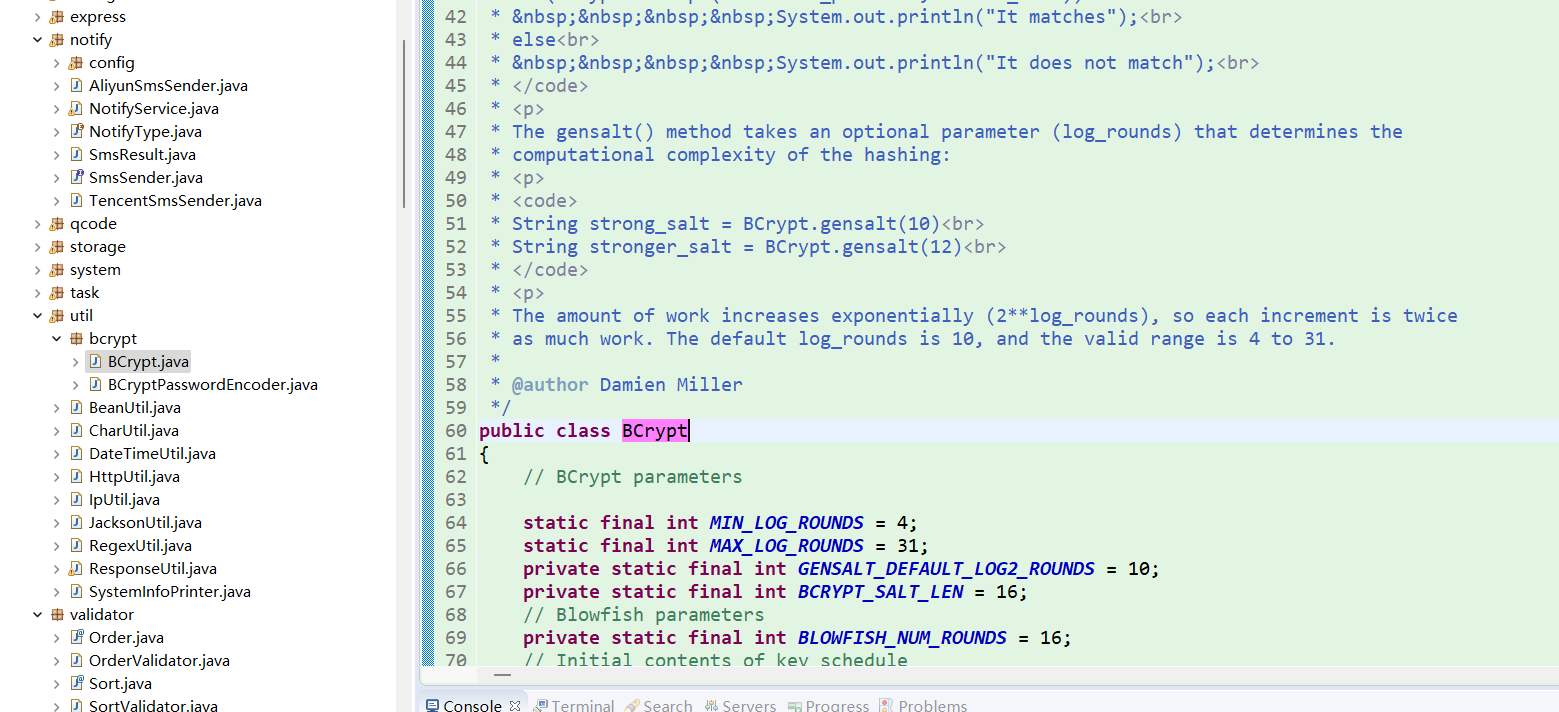Image resolution: width=1559 pixels, height=712 pixels.
Task: Click the package icon next to util
Action: click(x=58, y=315)
